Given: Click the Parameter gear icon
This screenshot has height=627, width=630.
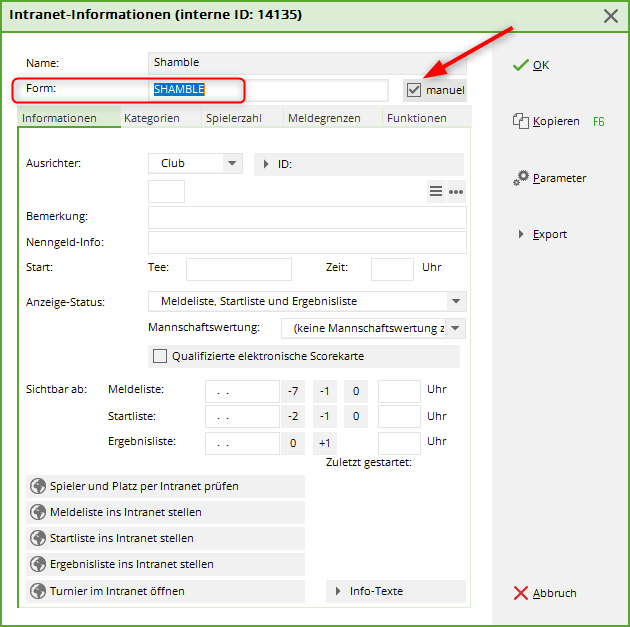Looking at the screenshot, I should pos(521,178).
